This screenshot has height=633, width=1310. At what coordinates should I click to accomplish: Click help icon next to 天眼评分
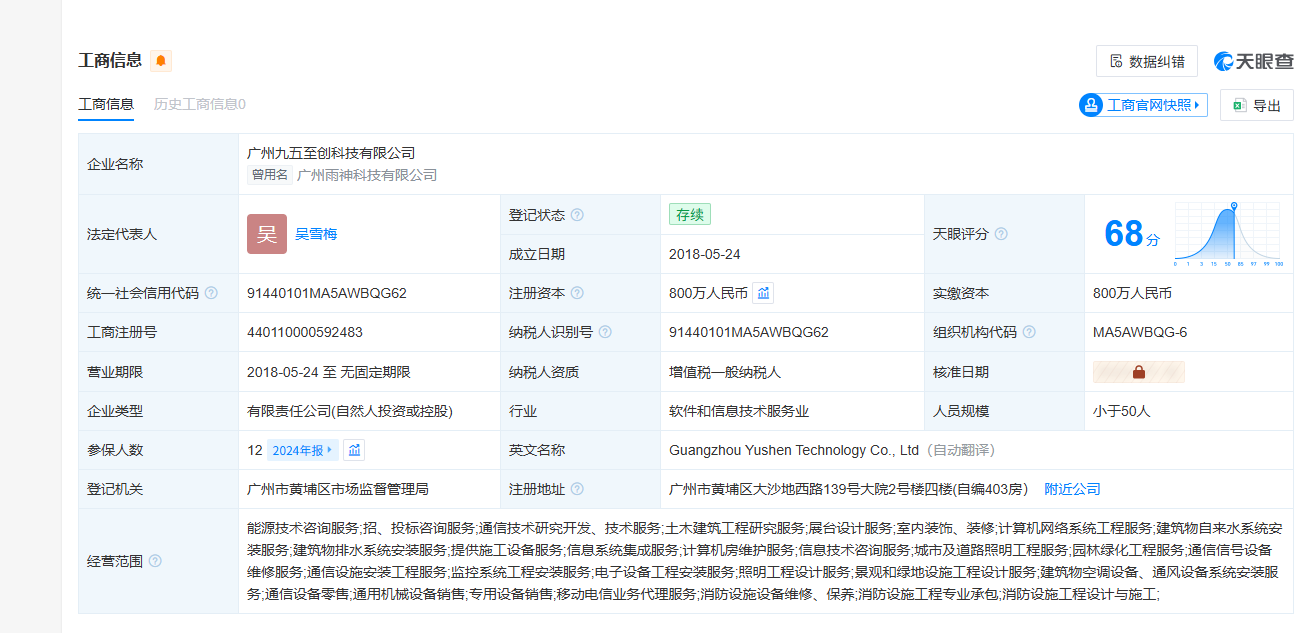(1001, 234)
